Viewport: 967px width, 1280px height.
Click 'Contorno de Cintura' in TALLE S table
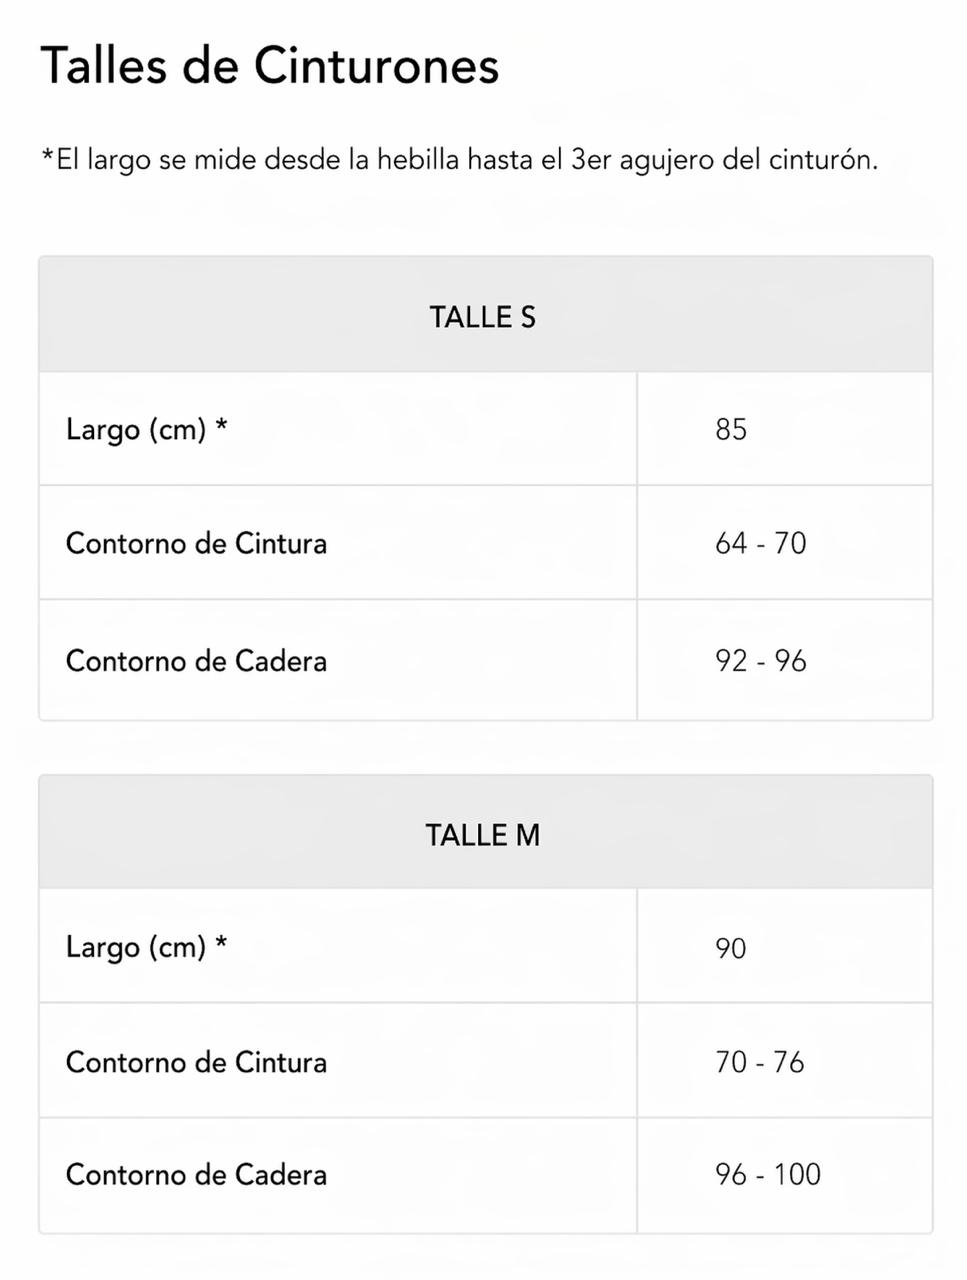point(196,544)
